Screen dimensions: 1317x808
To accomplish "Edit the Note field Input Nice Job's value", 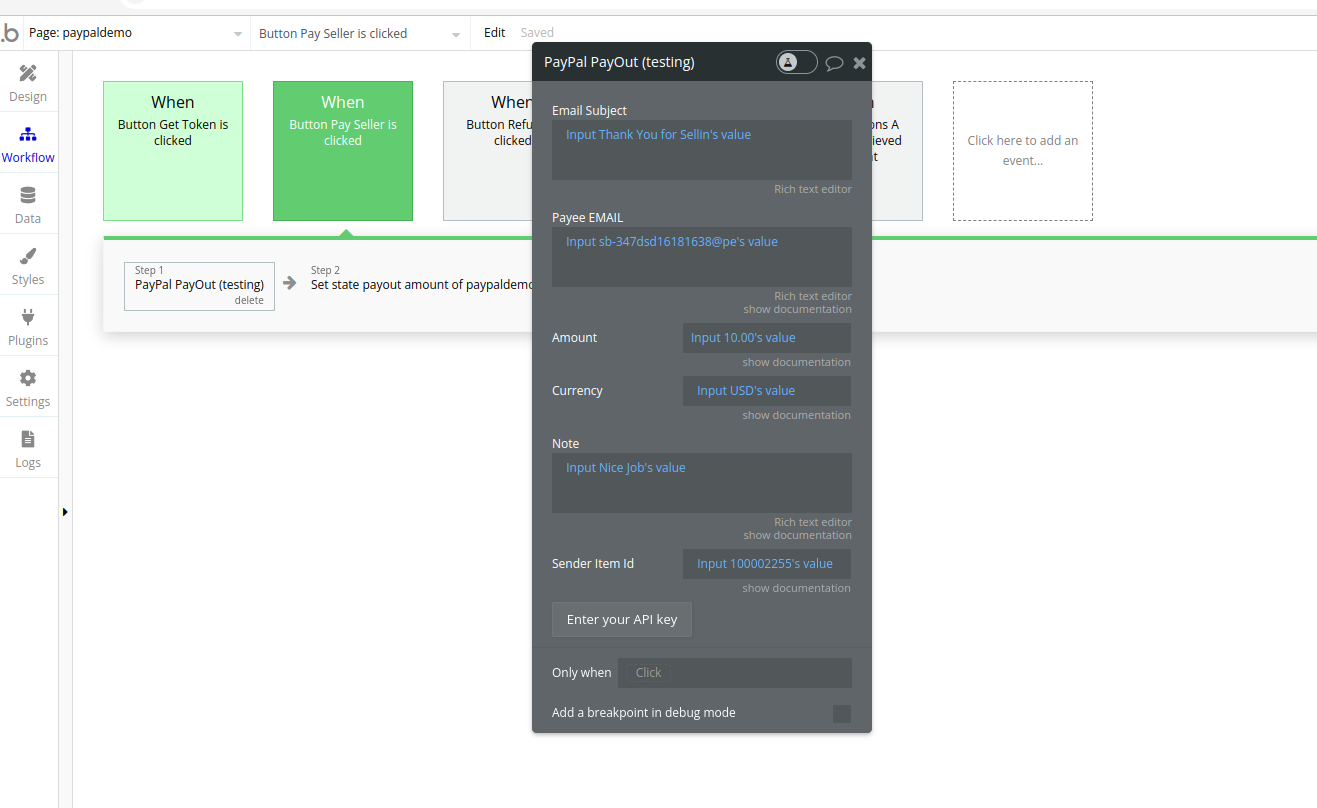I will coord(702,483).
